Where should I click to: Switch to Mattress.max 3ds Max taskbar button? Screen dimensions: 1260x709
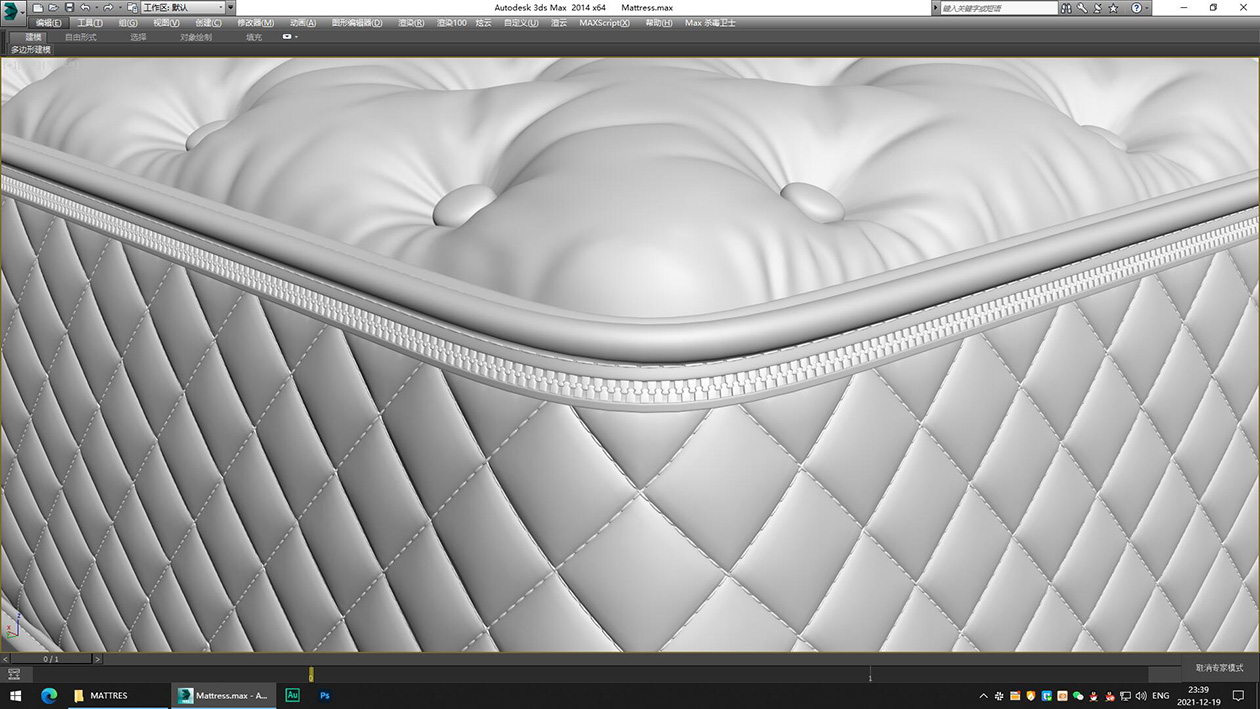(222, 696)
